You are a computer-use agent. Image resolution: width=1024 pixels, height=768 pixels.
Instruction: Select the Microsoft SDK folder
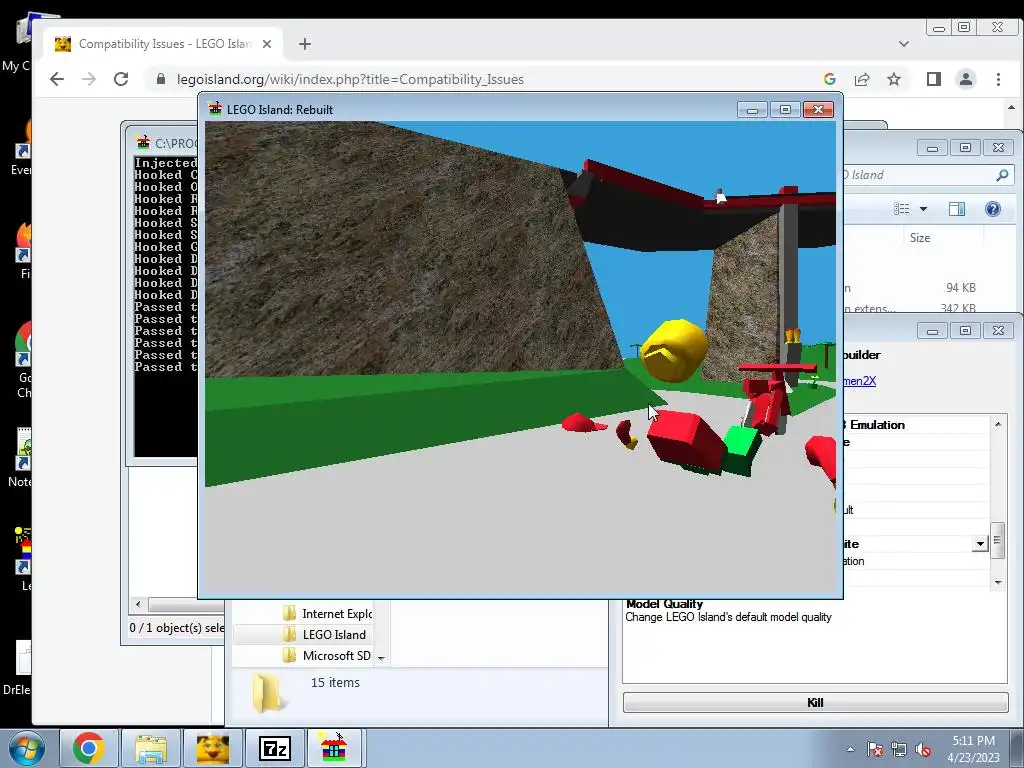pyautogui.click(x=328, y=656)
